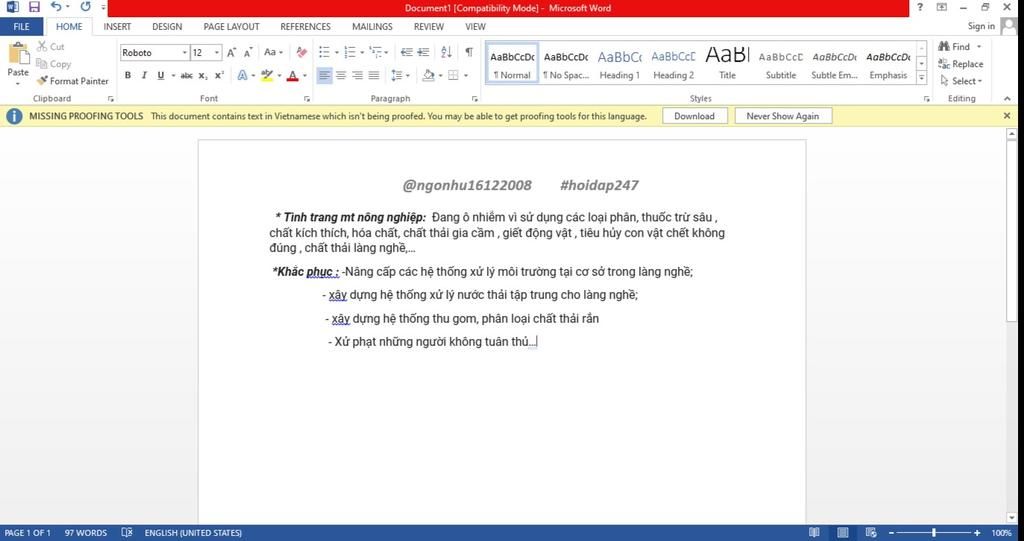Decrease paragraph indent
The height and width of the screenshot is (541, 1024).
click(406, 52)
